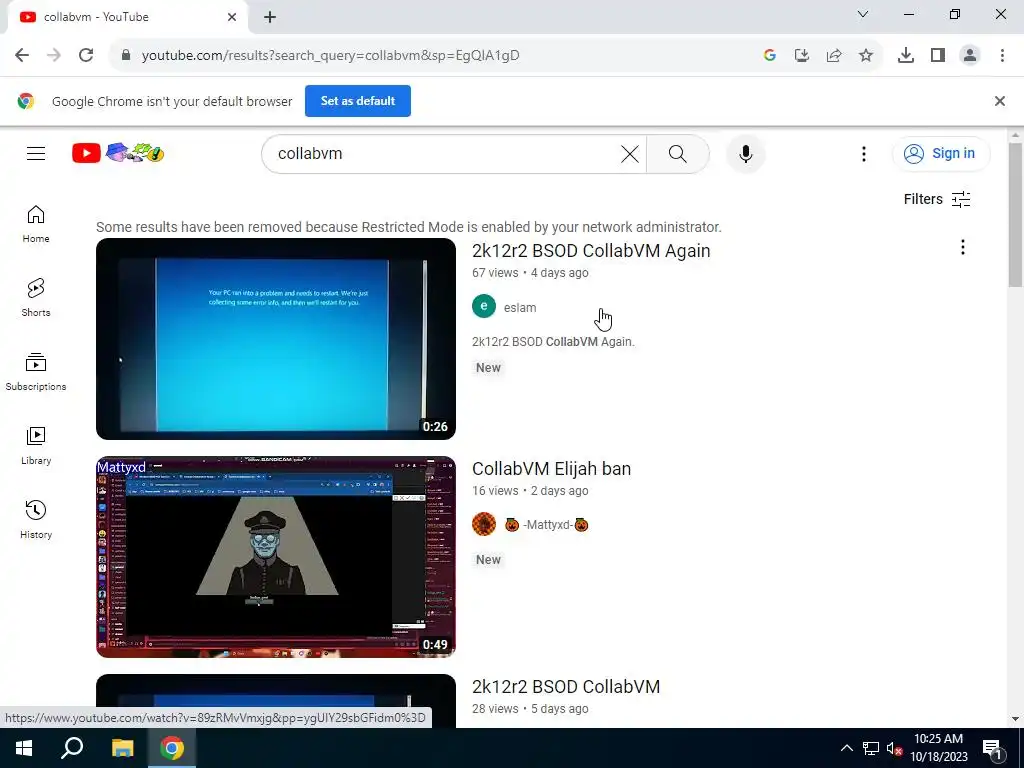Share this page icon in the address bar
1024x768 pixels.
click(x=834, y=56)
